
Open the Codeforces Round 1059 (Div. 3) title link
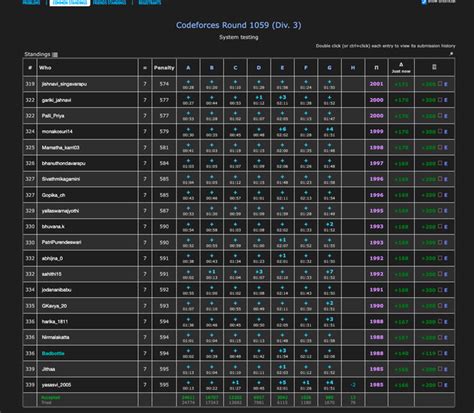click(x=239, y=25)
